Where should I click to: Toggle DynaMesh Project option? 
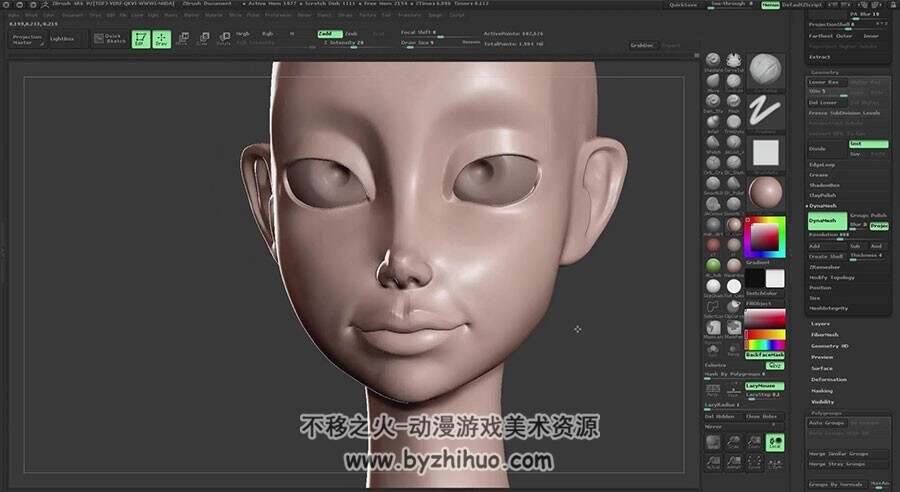pyautogui.click(x=879, y=226)
